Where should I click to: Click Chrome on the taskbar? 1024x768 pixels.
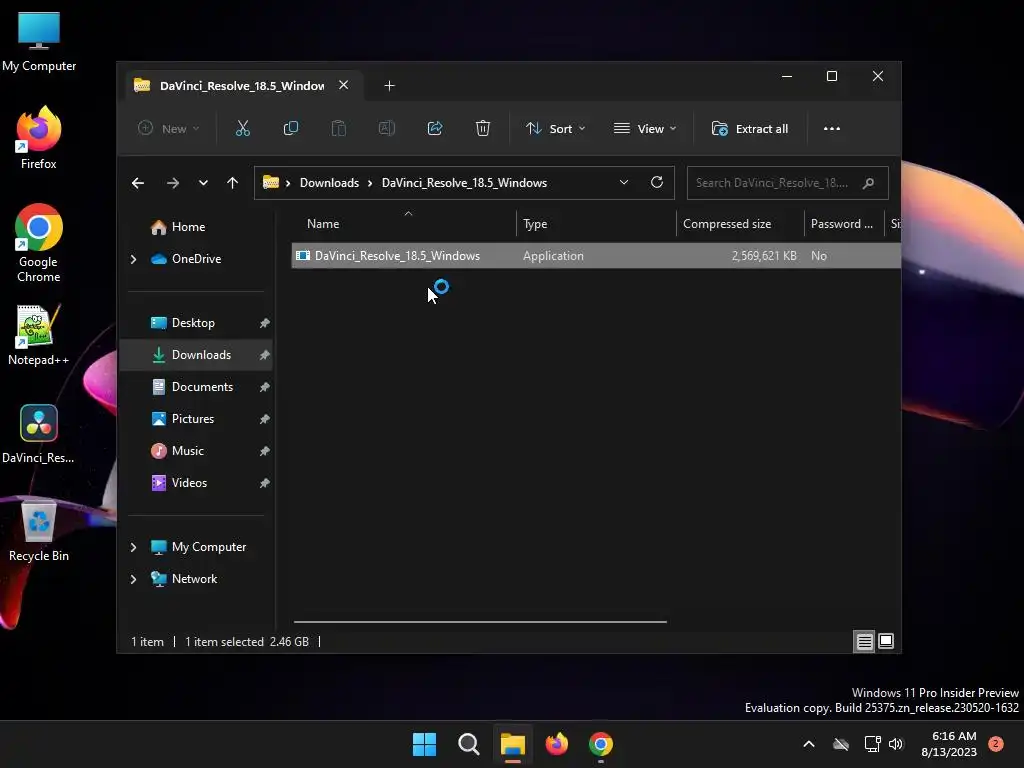click(601, 744)
